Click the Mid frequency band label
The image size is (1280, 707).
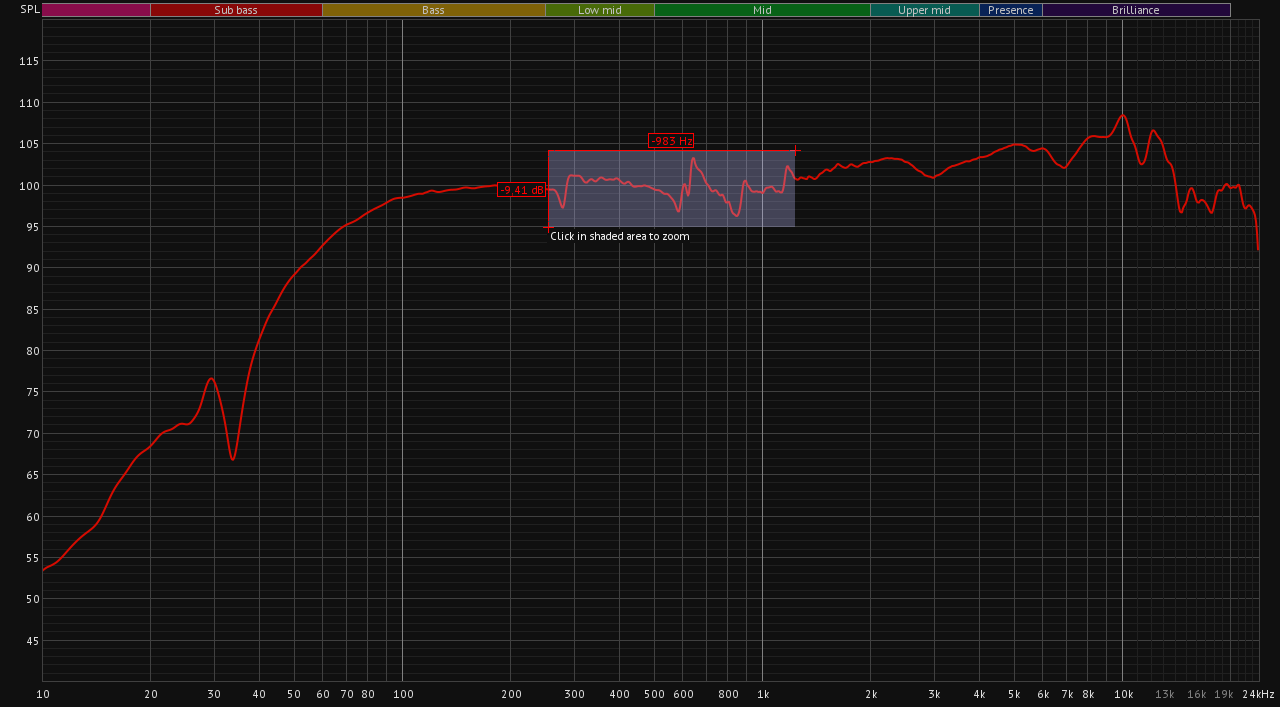(x=762, y=10)
